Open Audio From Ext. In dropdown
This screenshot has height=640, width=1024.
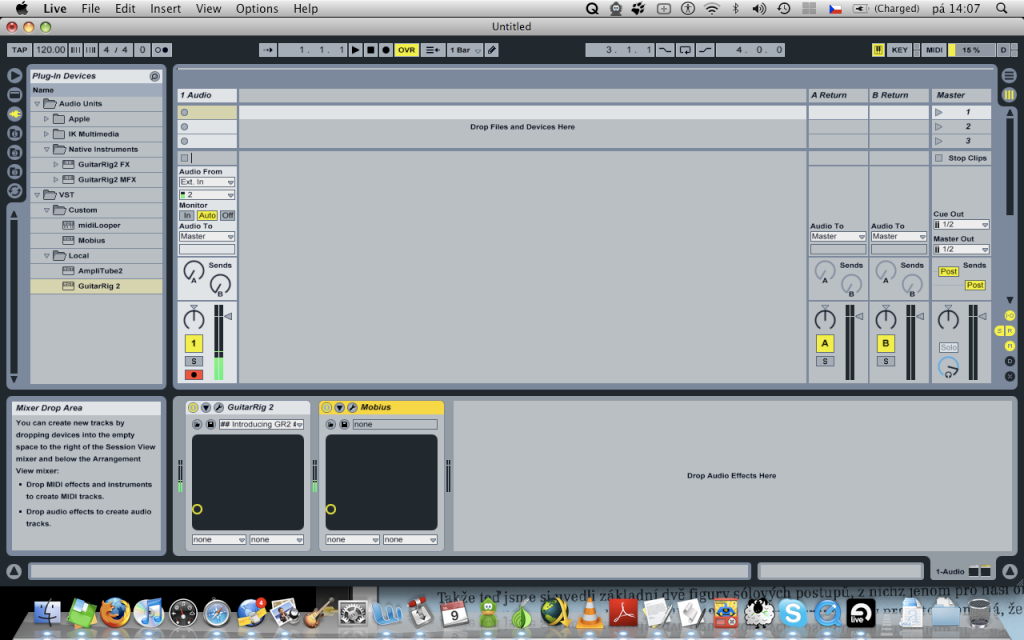tap(207, 182)
